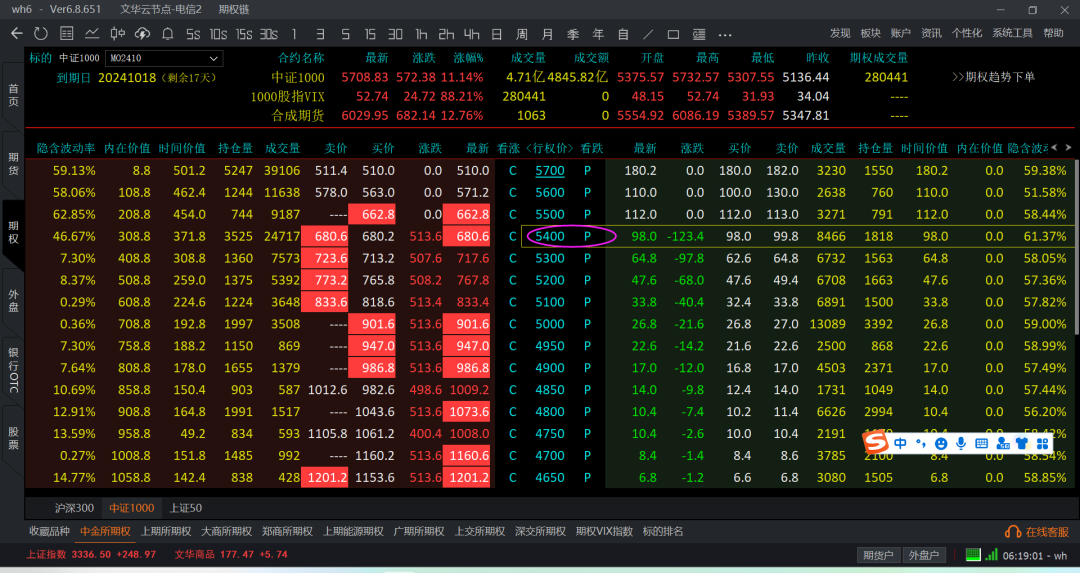Screen dimensions: 1080x573
Task: Click the back arrow icon in toolbar
Action: 17,33
